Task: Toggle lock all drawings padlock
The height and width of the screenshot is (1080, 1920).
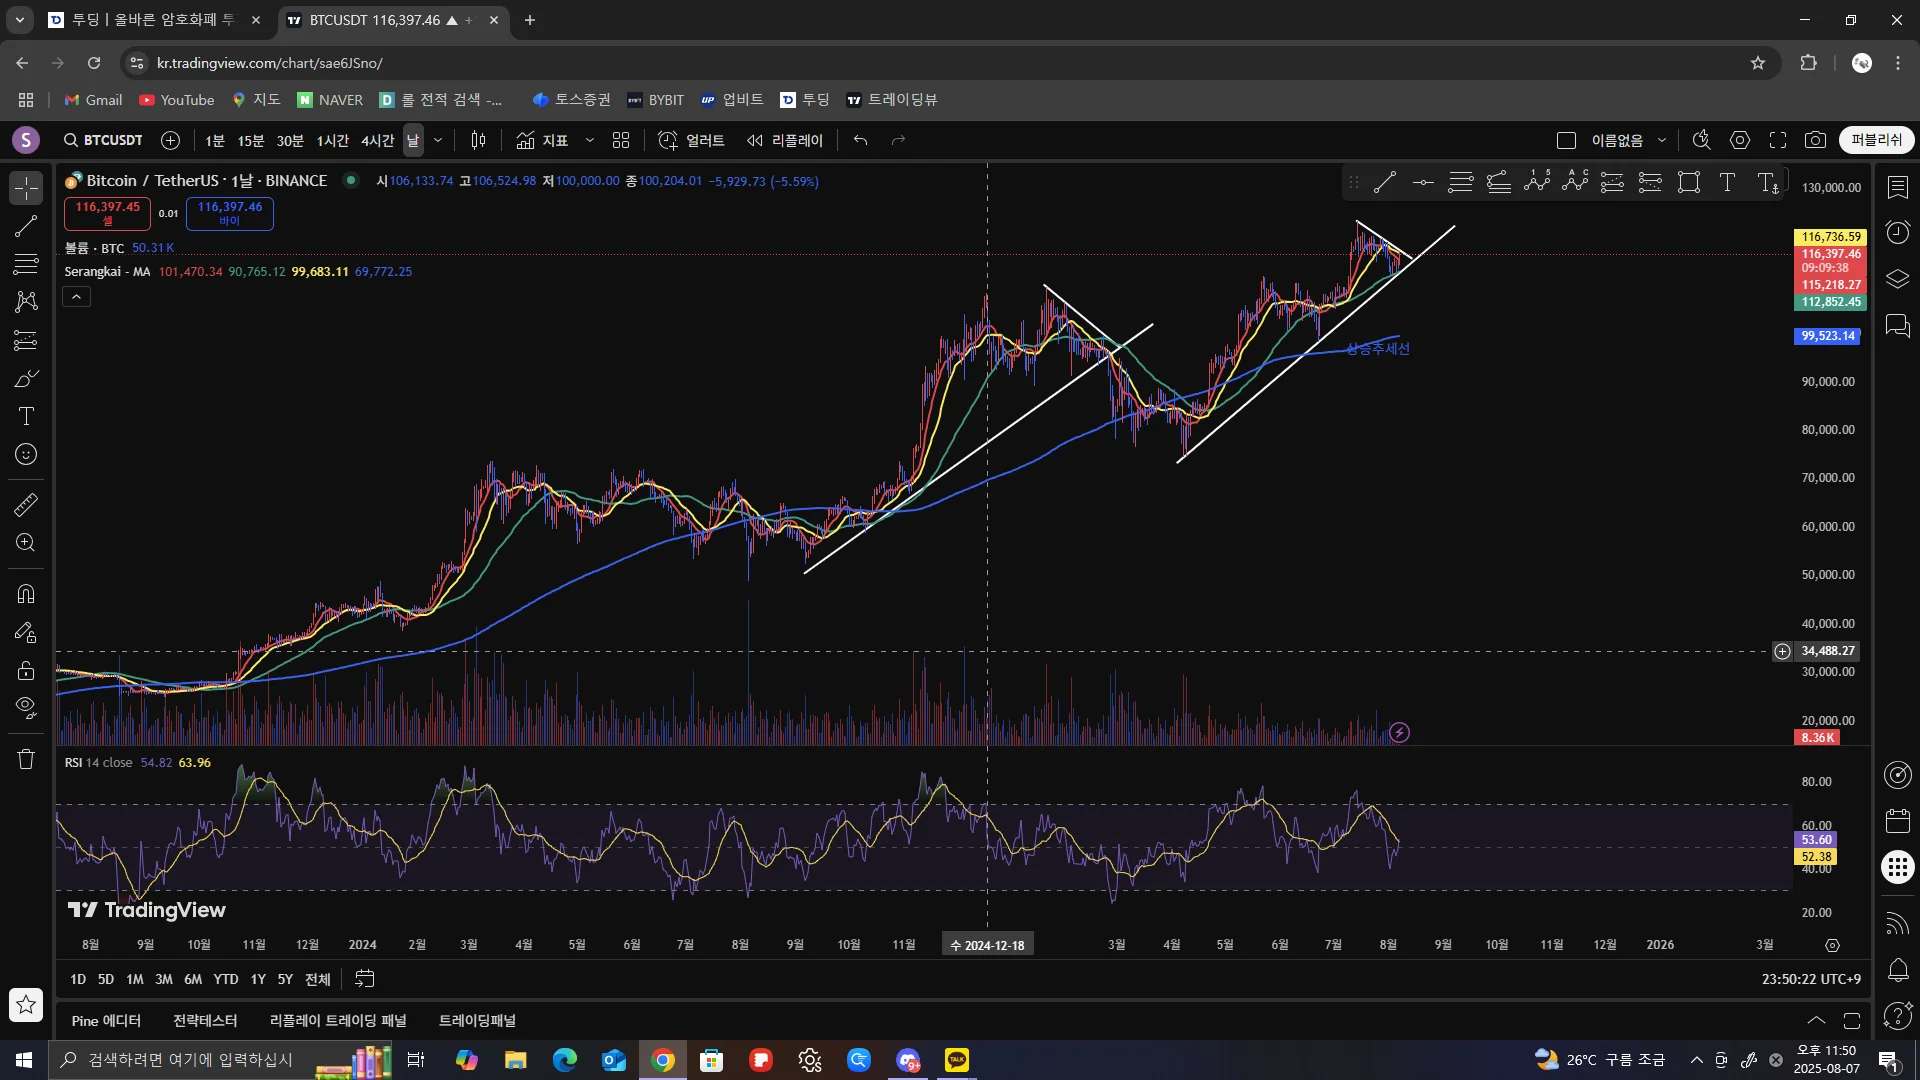Action: coord(26,670)
